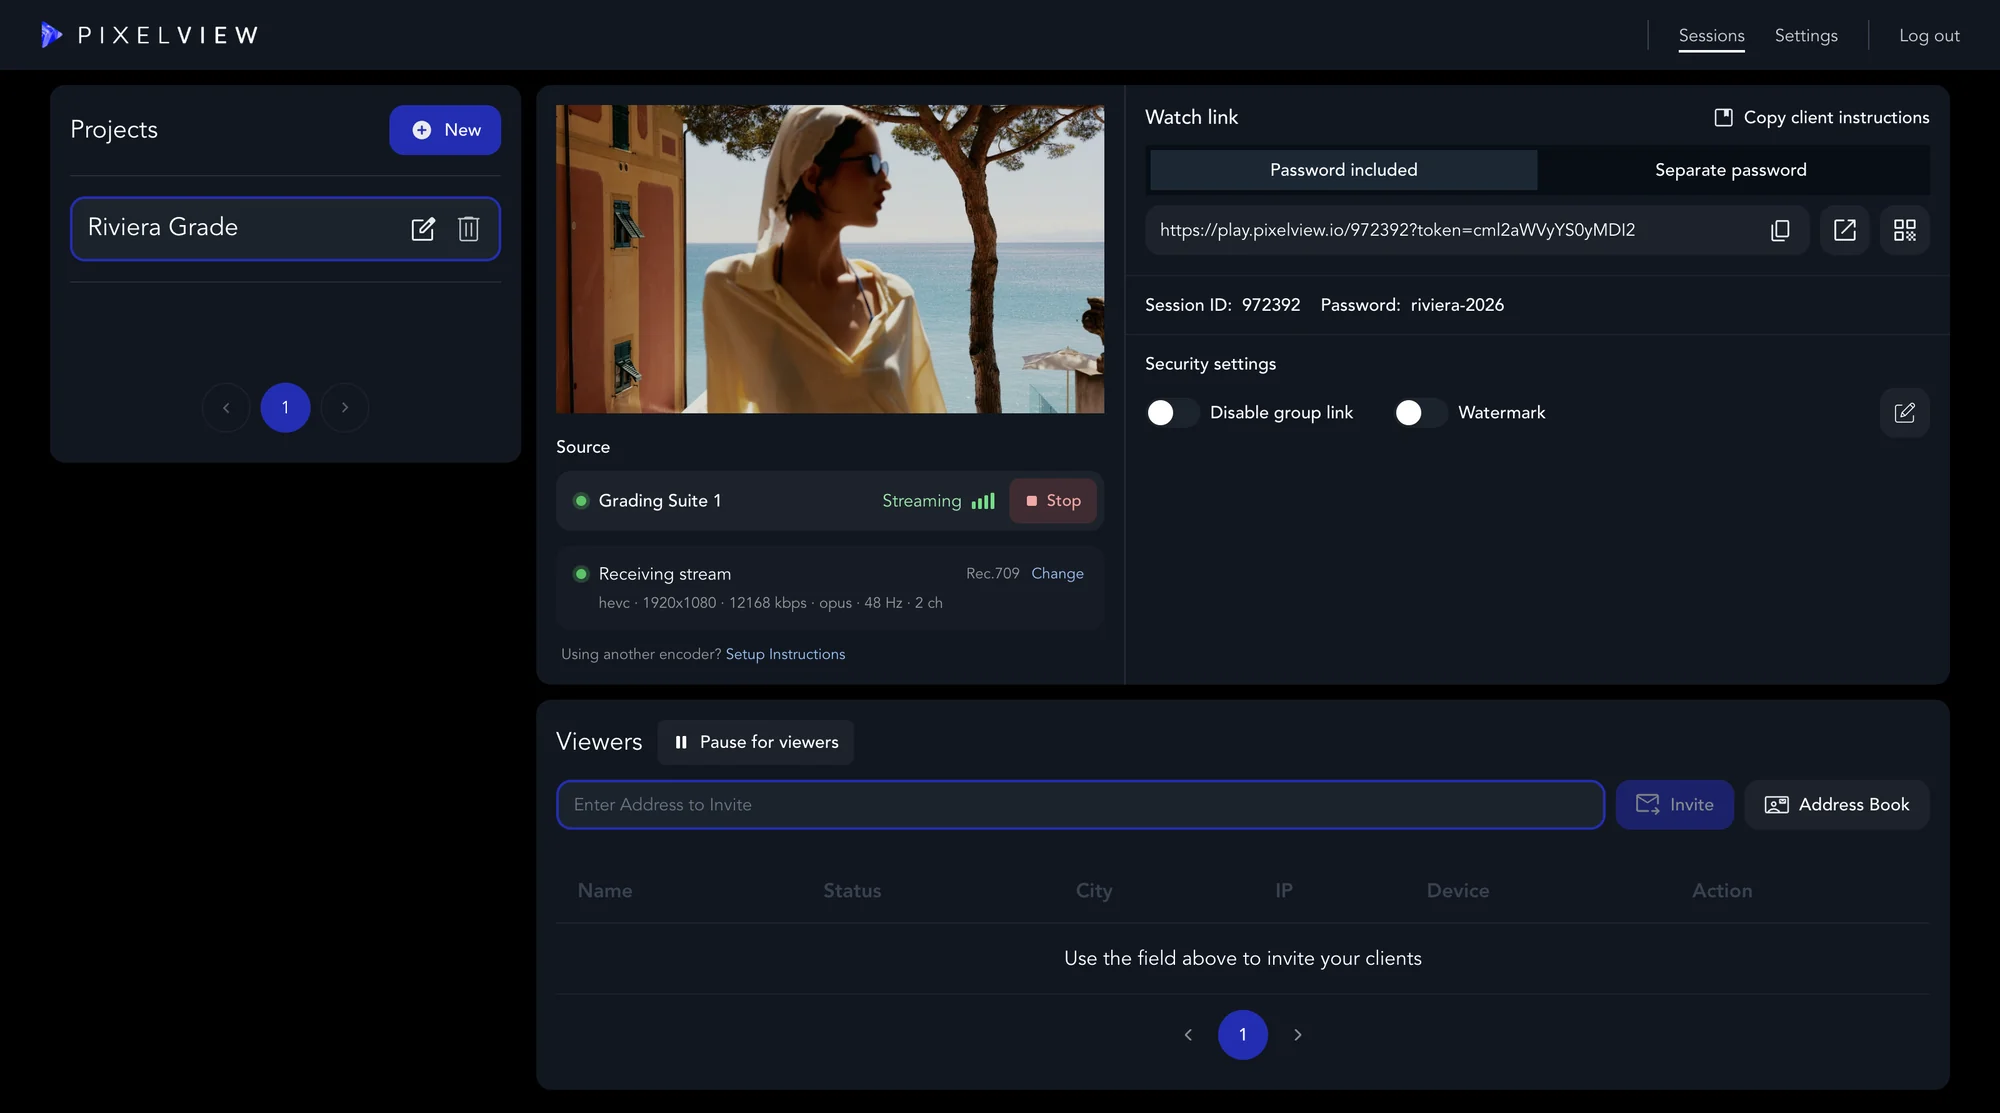Click the watch link URL text
This screenshot has width=2000, height=1113.
[1397, 230]
